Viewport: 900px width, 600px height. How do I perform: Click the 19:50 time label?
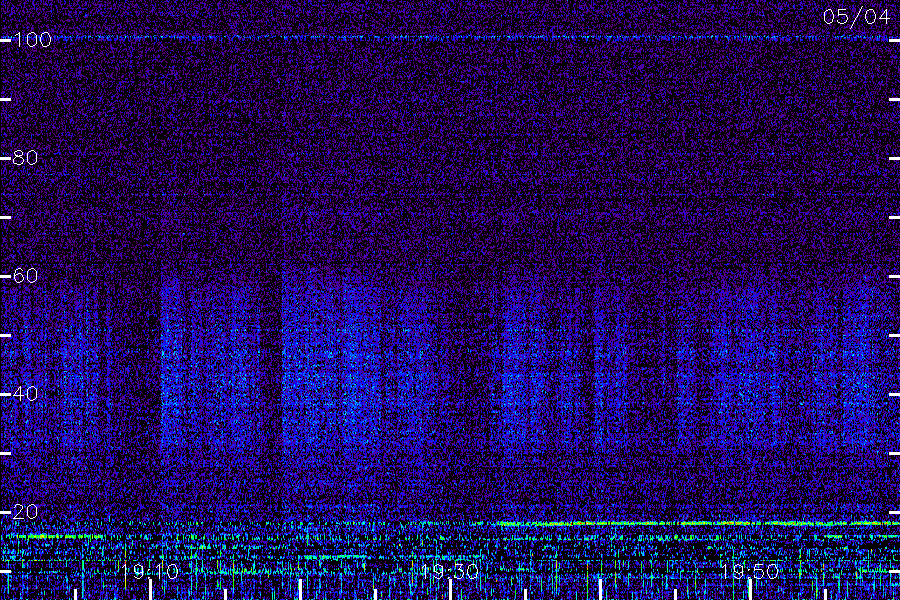pos(750,572)
